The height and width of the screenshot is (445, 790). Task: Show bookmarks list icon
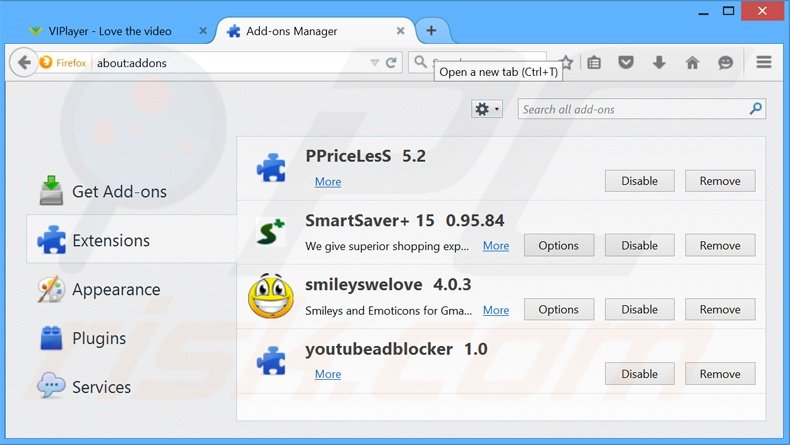click(594, 62)
